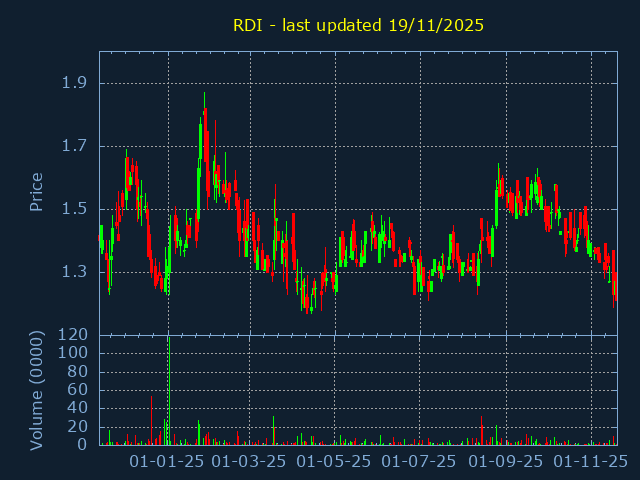Click the 1.5 price tick label
Image resolution: width=640 pixels, height=480 pixels.
pyautogui.click(x=76, y=209)
